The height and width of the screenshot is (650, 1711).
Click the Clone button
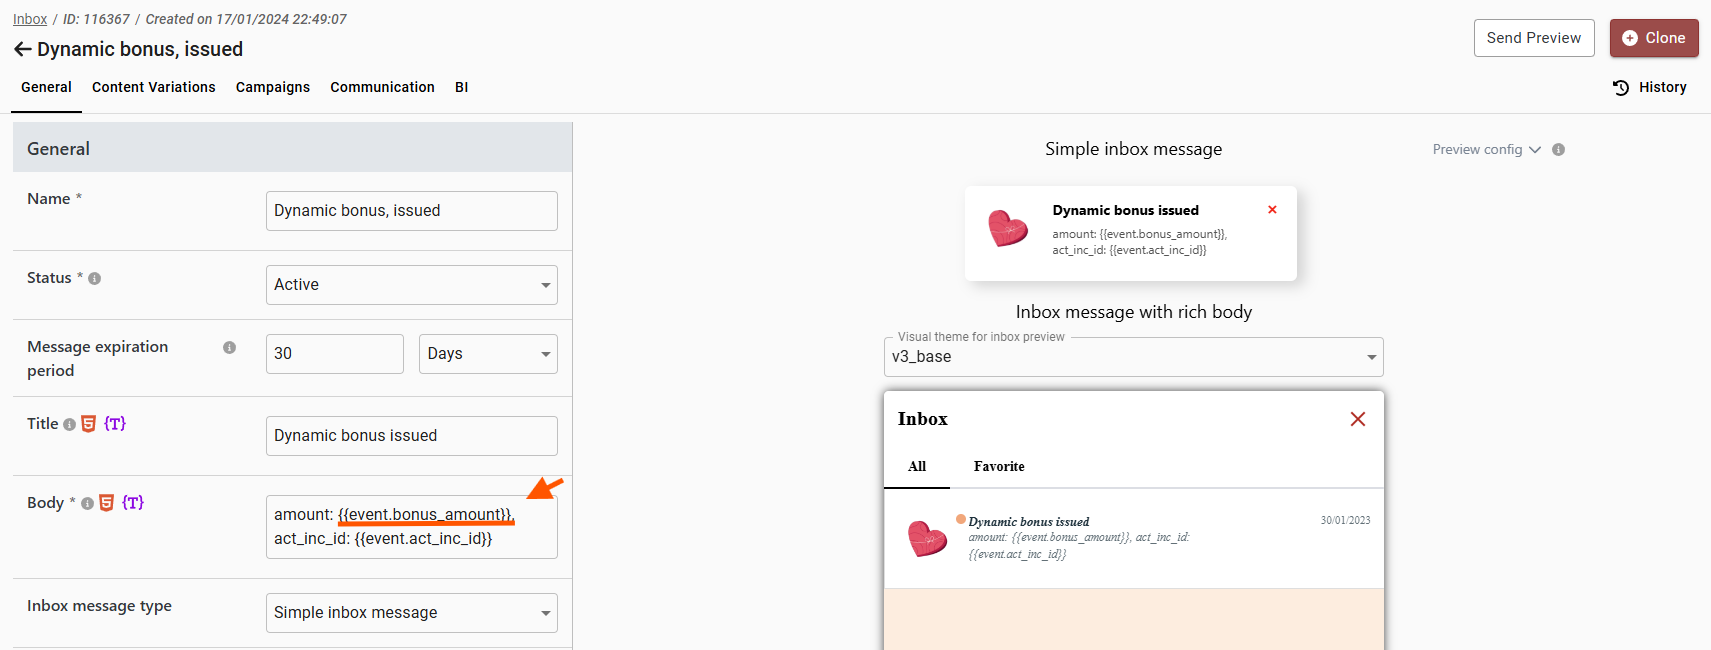[x=1653, y=38]
